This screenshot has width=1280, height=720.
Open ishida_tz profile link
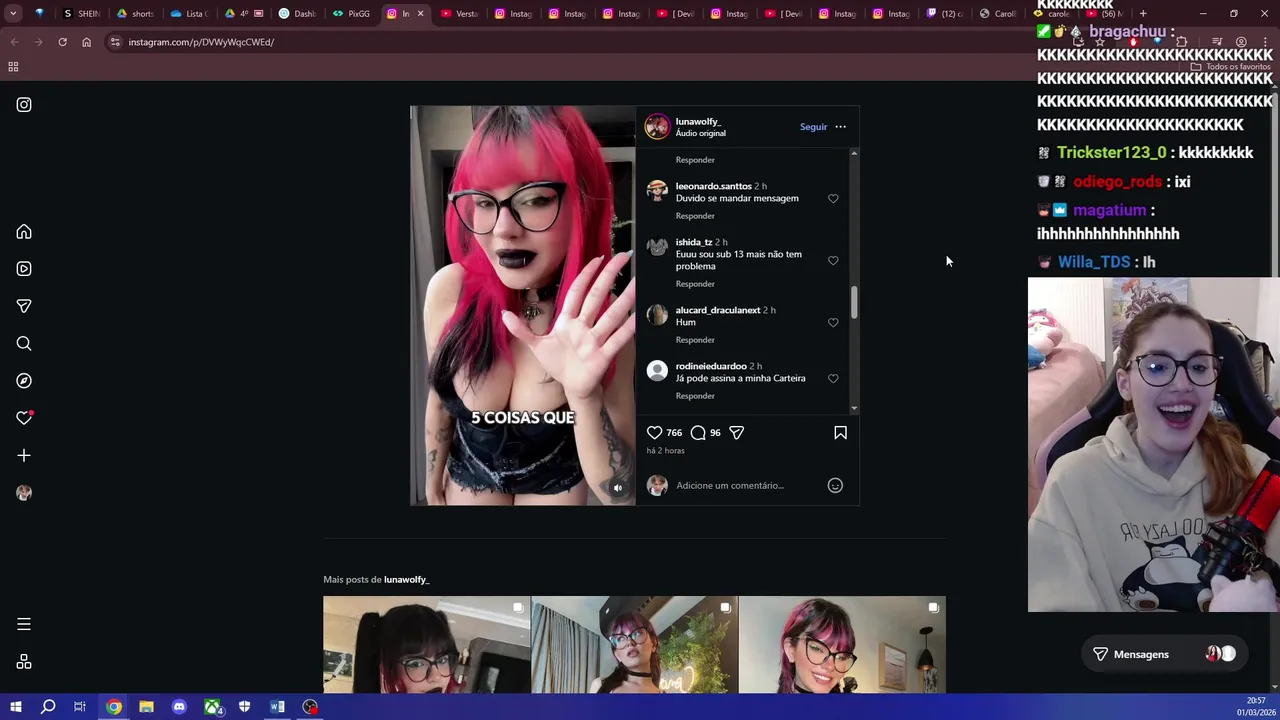pyautogui.click(x=694, y=242)
